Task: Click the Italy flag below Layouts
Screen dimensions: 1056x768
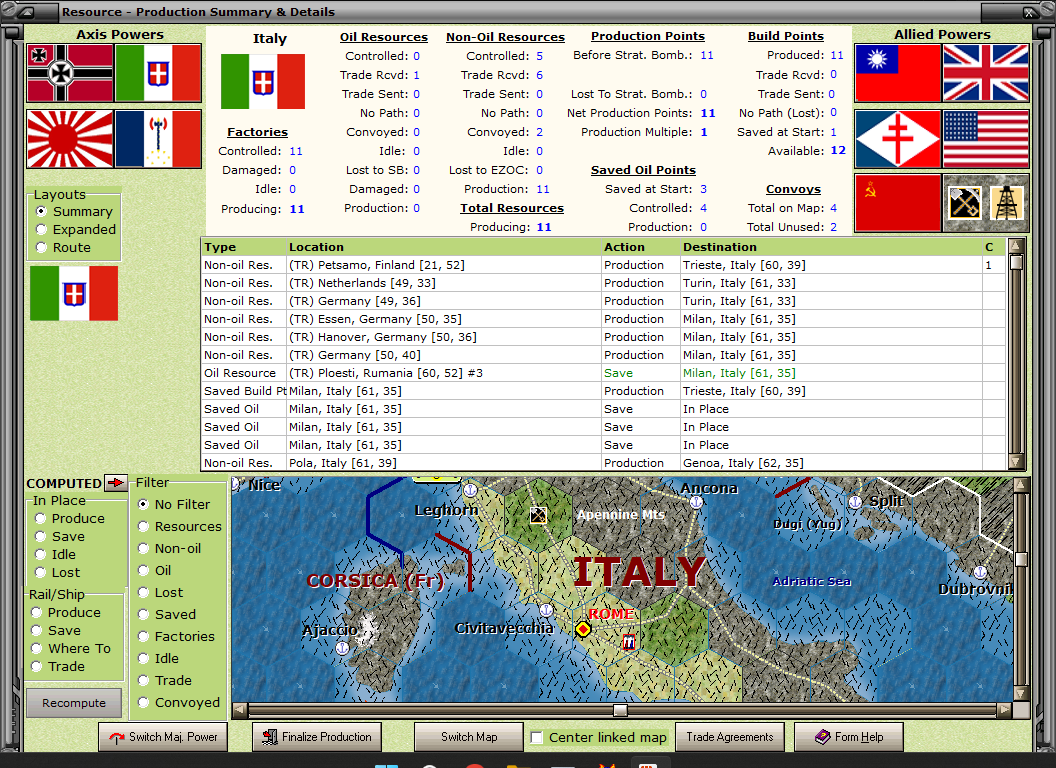Action: pyautogui.click(x=74, y=293)
